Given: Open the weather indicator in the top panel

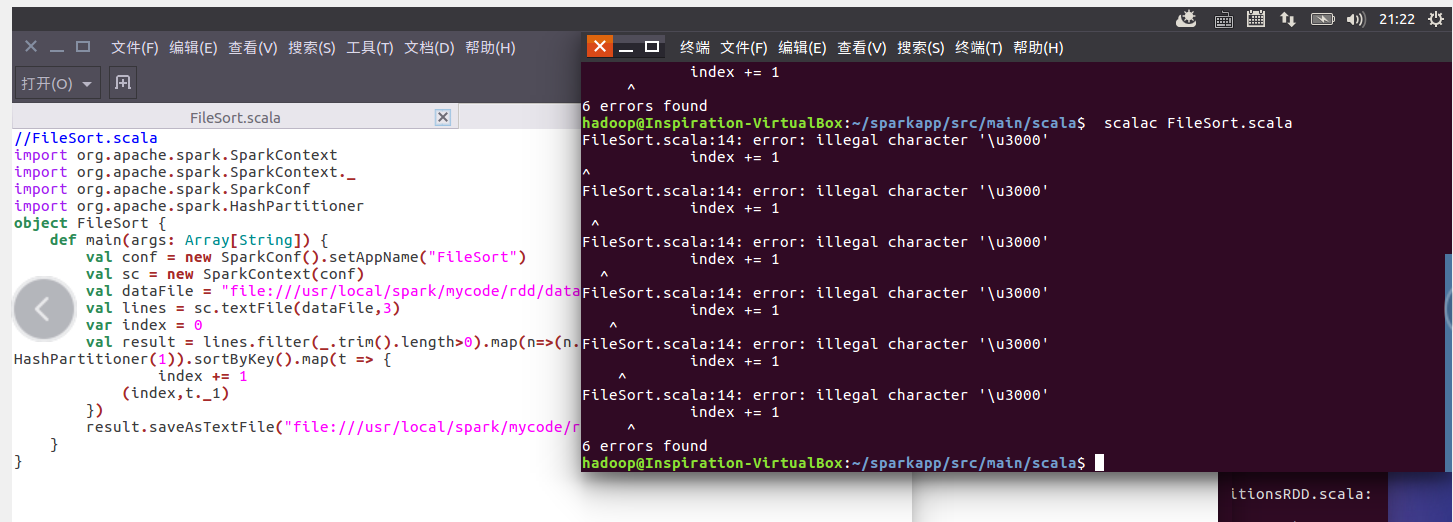Looking at the screenshot, I should pyautogui.click(x=1187, y=18).
